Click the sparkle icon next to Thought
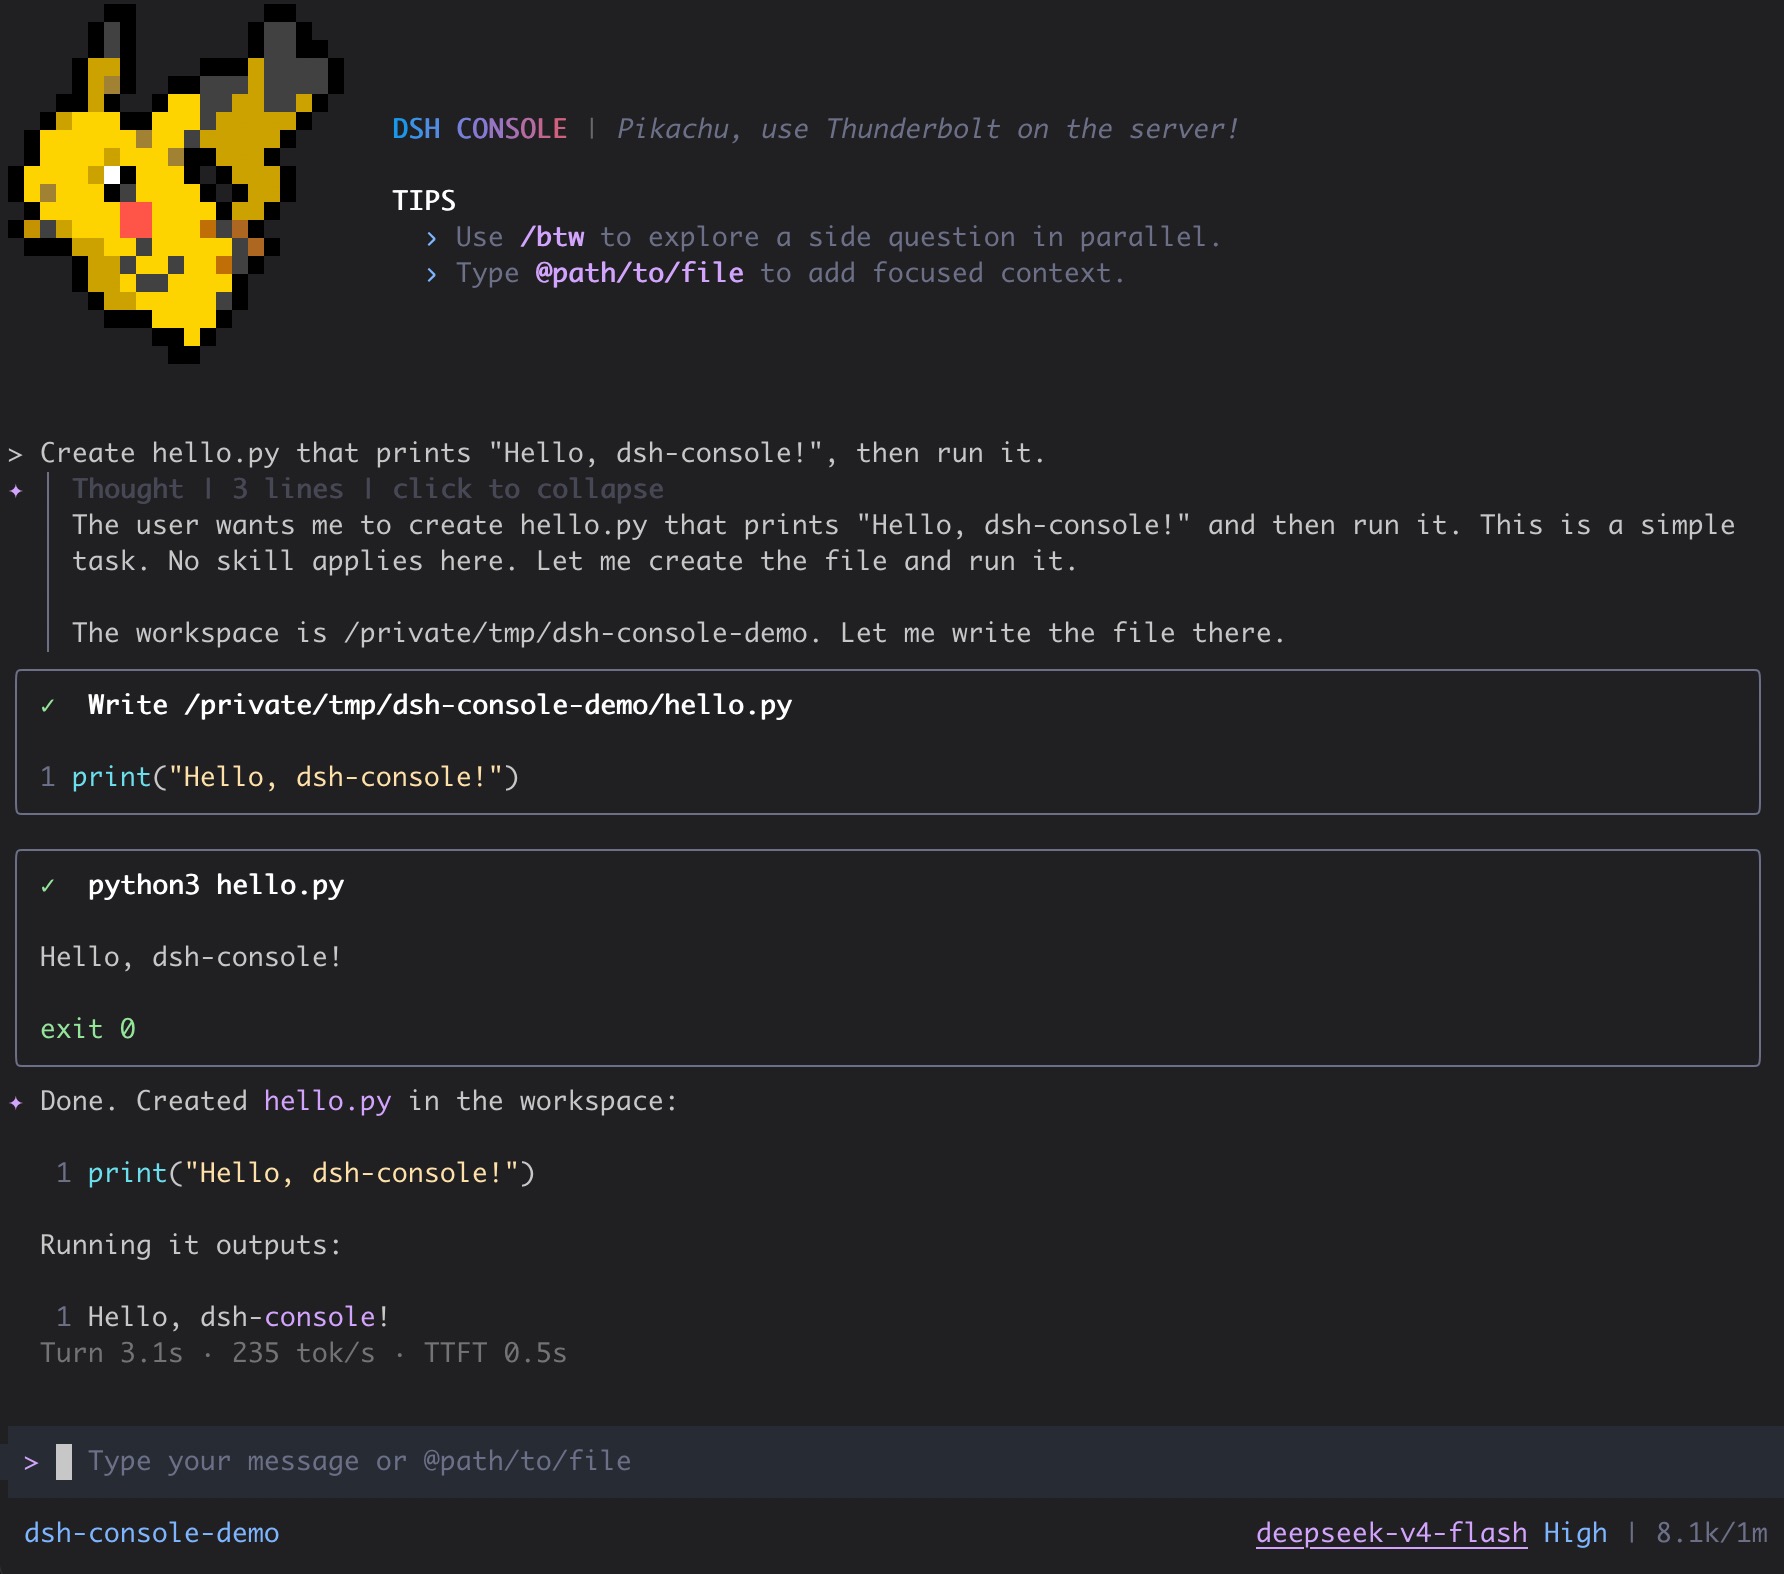The height and width of the screenshot is (1574, 1784). [x=16, y=490]
